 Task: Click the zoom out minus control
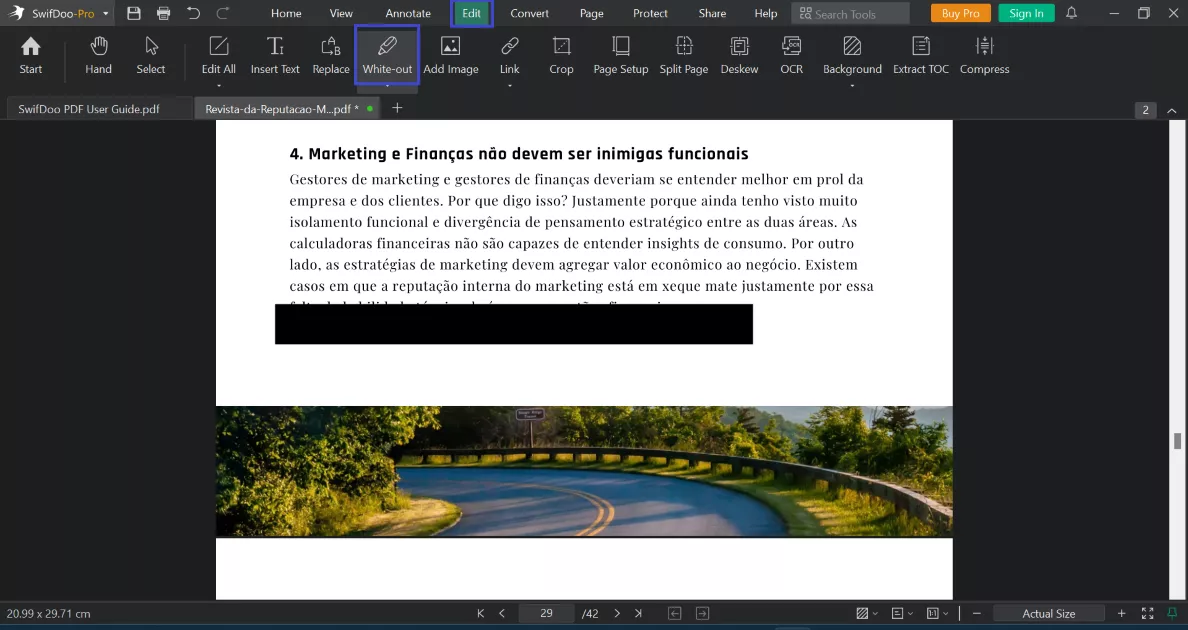976,613
